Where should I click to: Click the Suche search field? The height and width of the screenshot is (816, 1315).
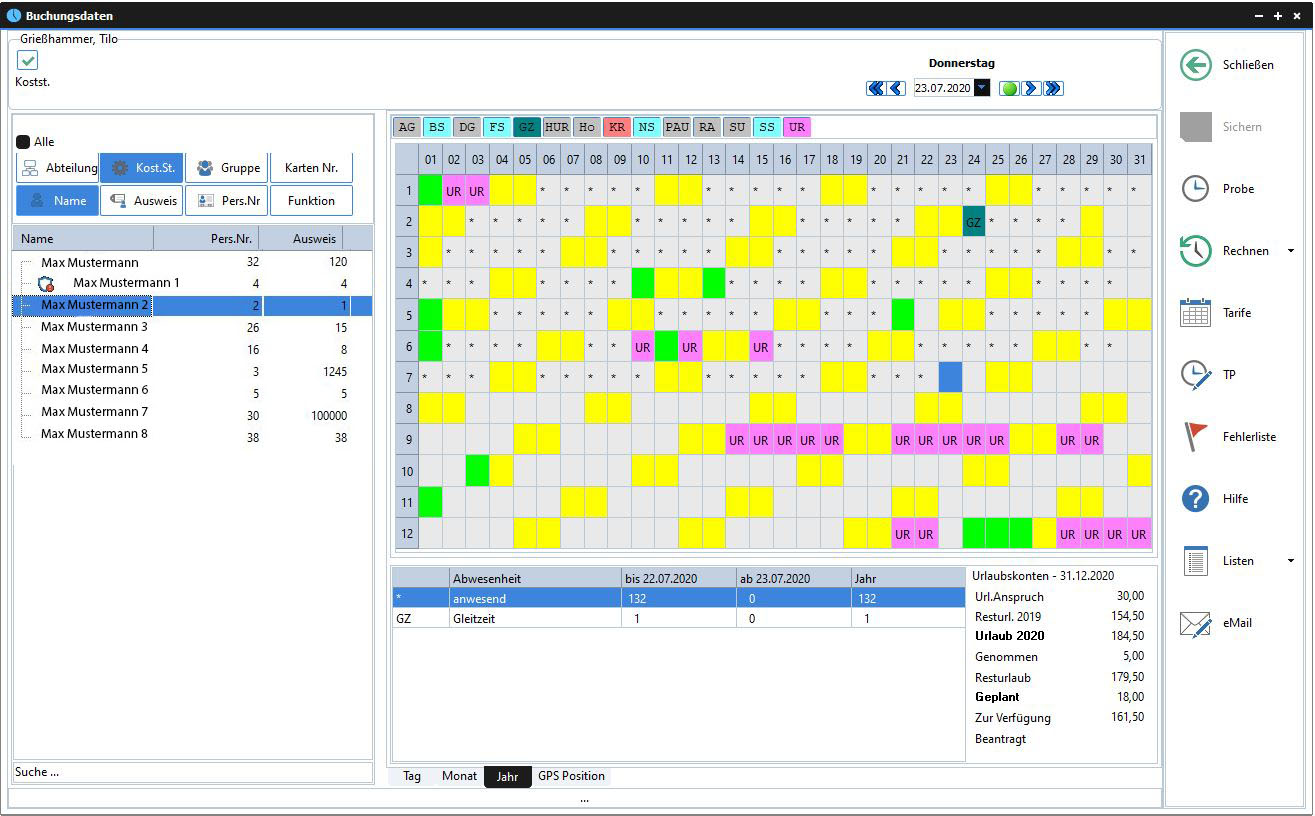pos(192,772)
